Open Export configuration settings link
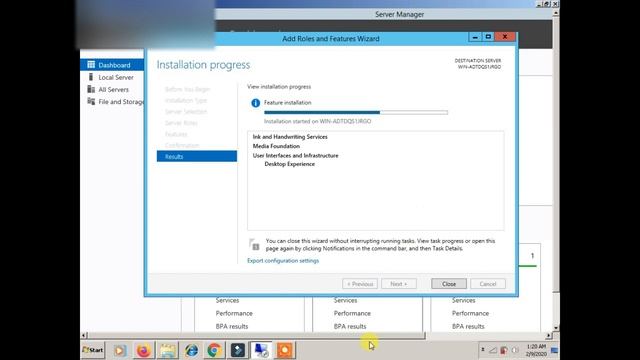 click(x=283, y=260)
